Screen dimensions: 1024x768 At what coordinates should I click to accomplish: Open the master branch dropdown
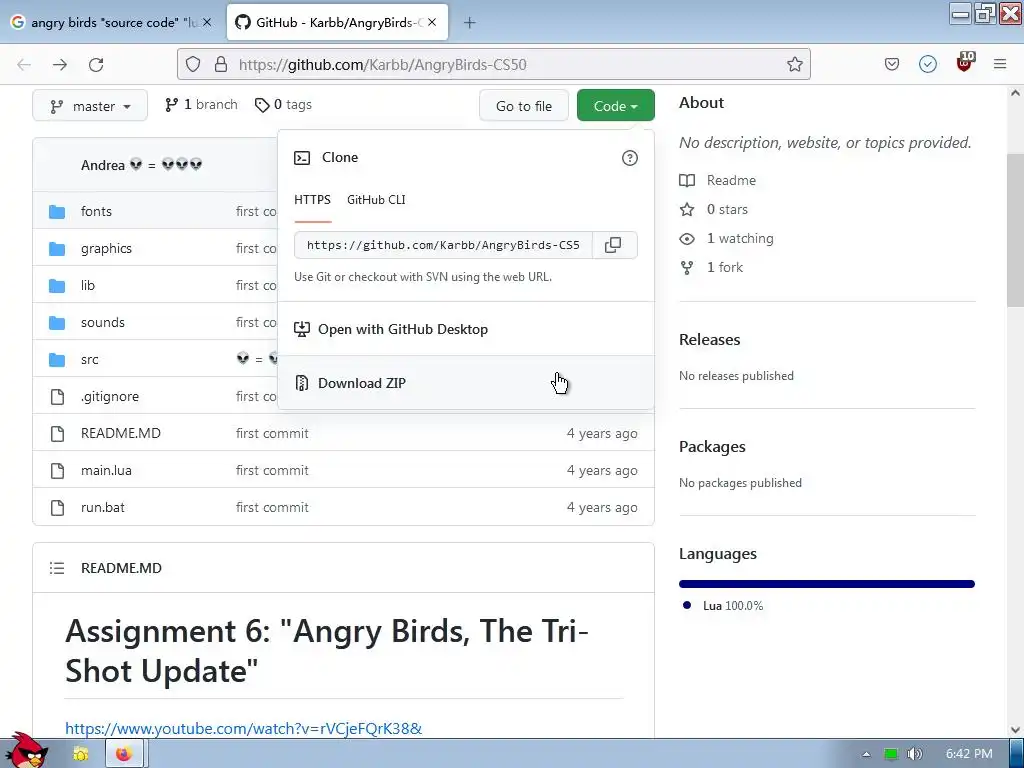[90, 106]
